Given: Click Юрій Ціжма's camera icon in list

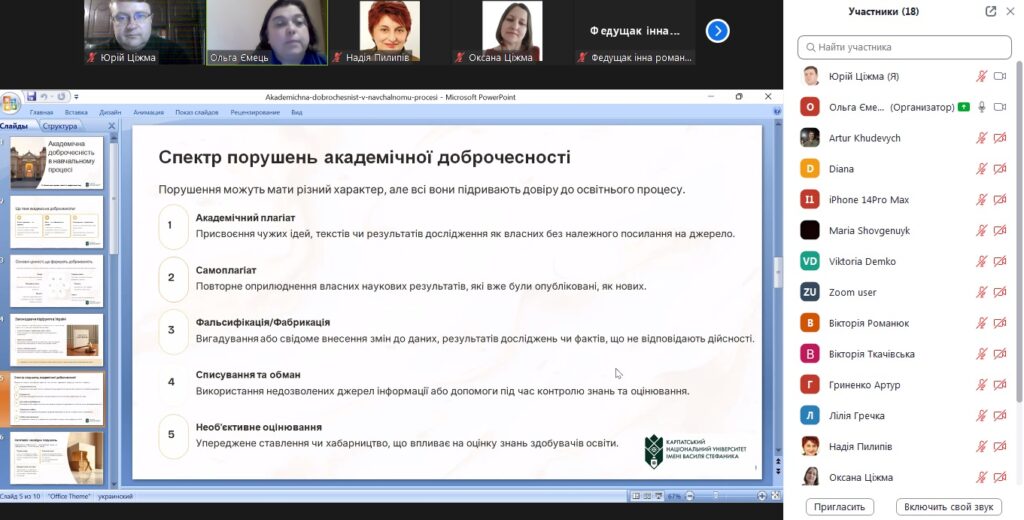Looking at the screenshot, I should tap(1000, 76).
